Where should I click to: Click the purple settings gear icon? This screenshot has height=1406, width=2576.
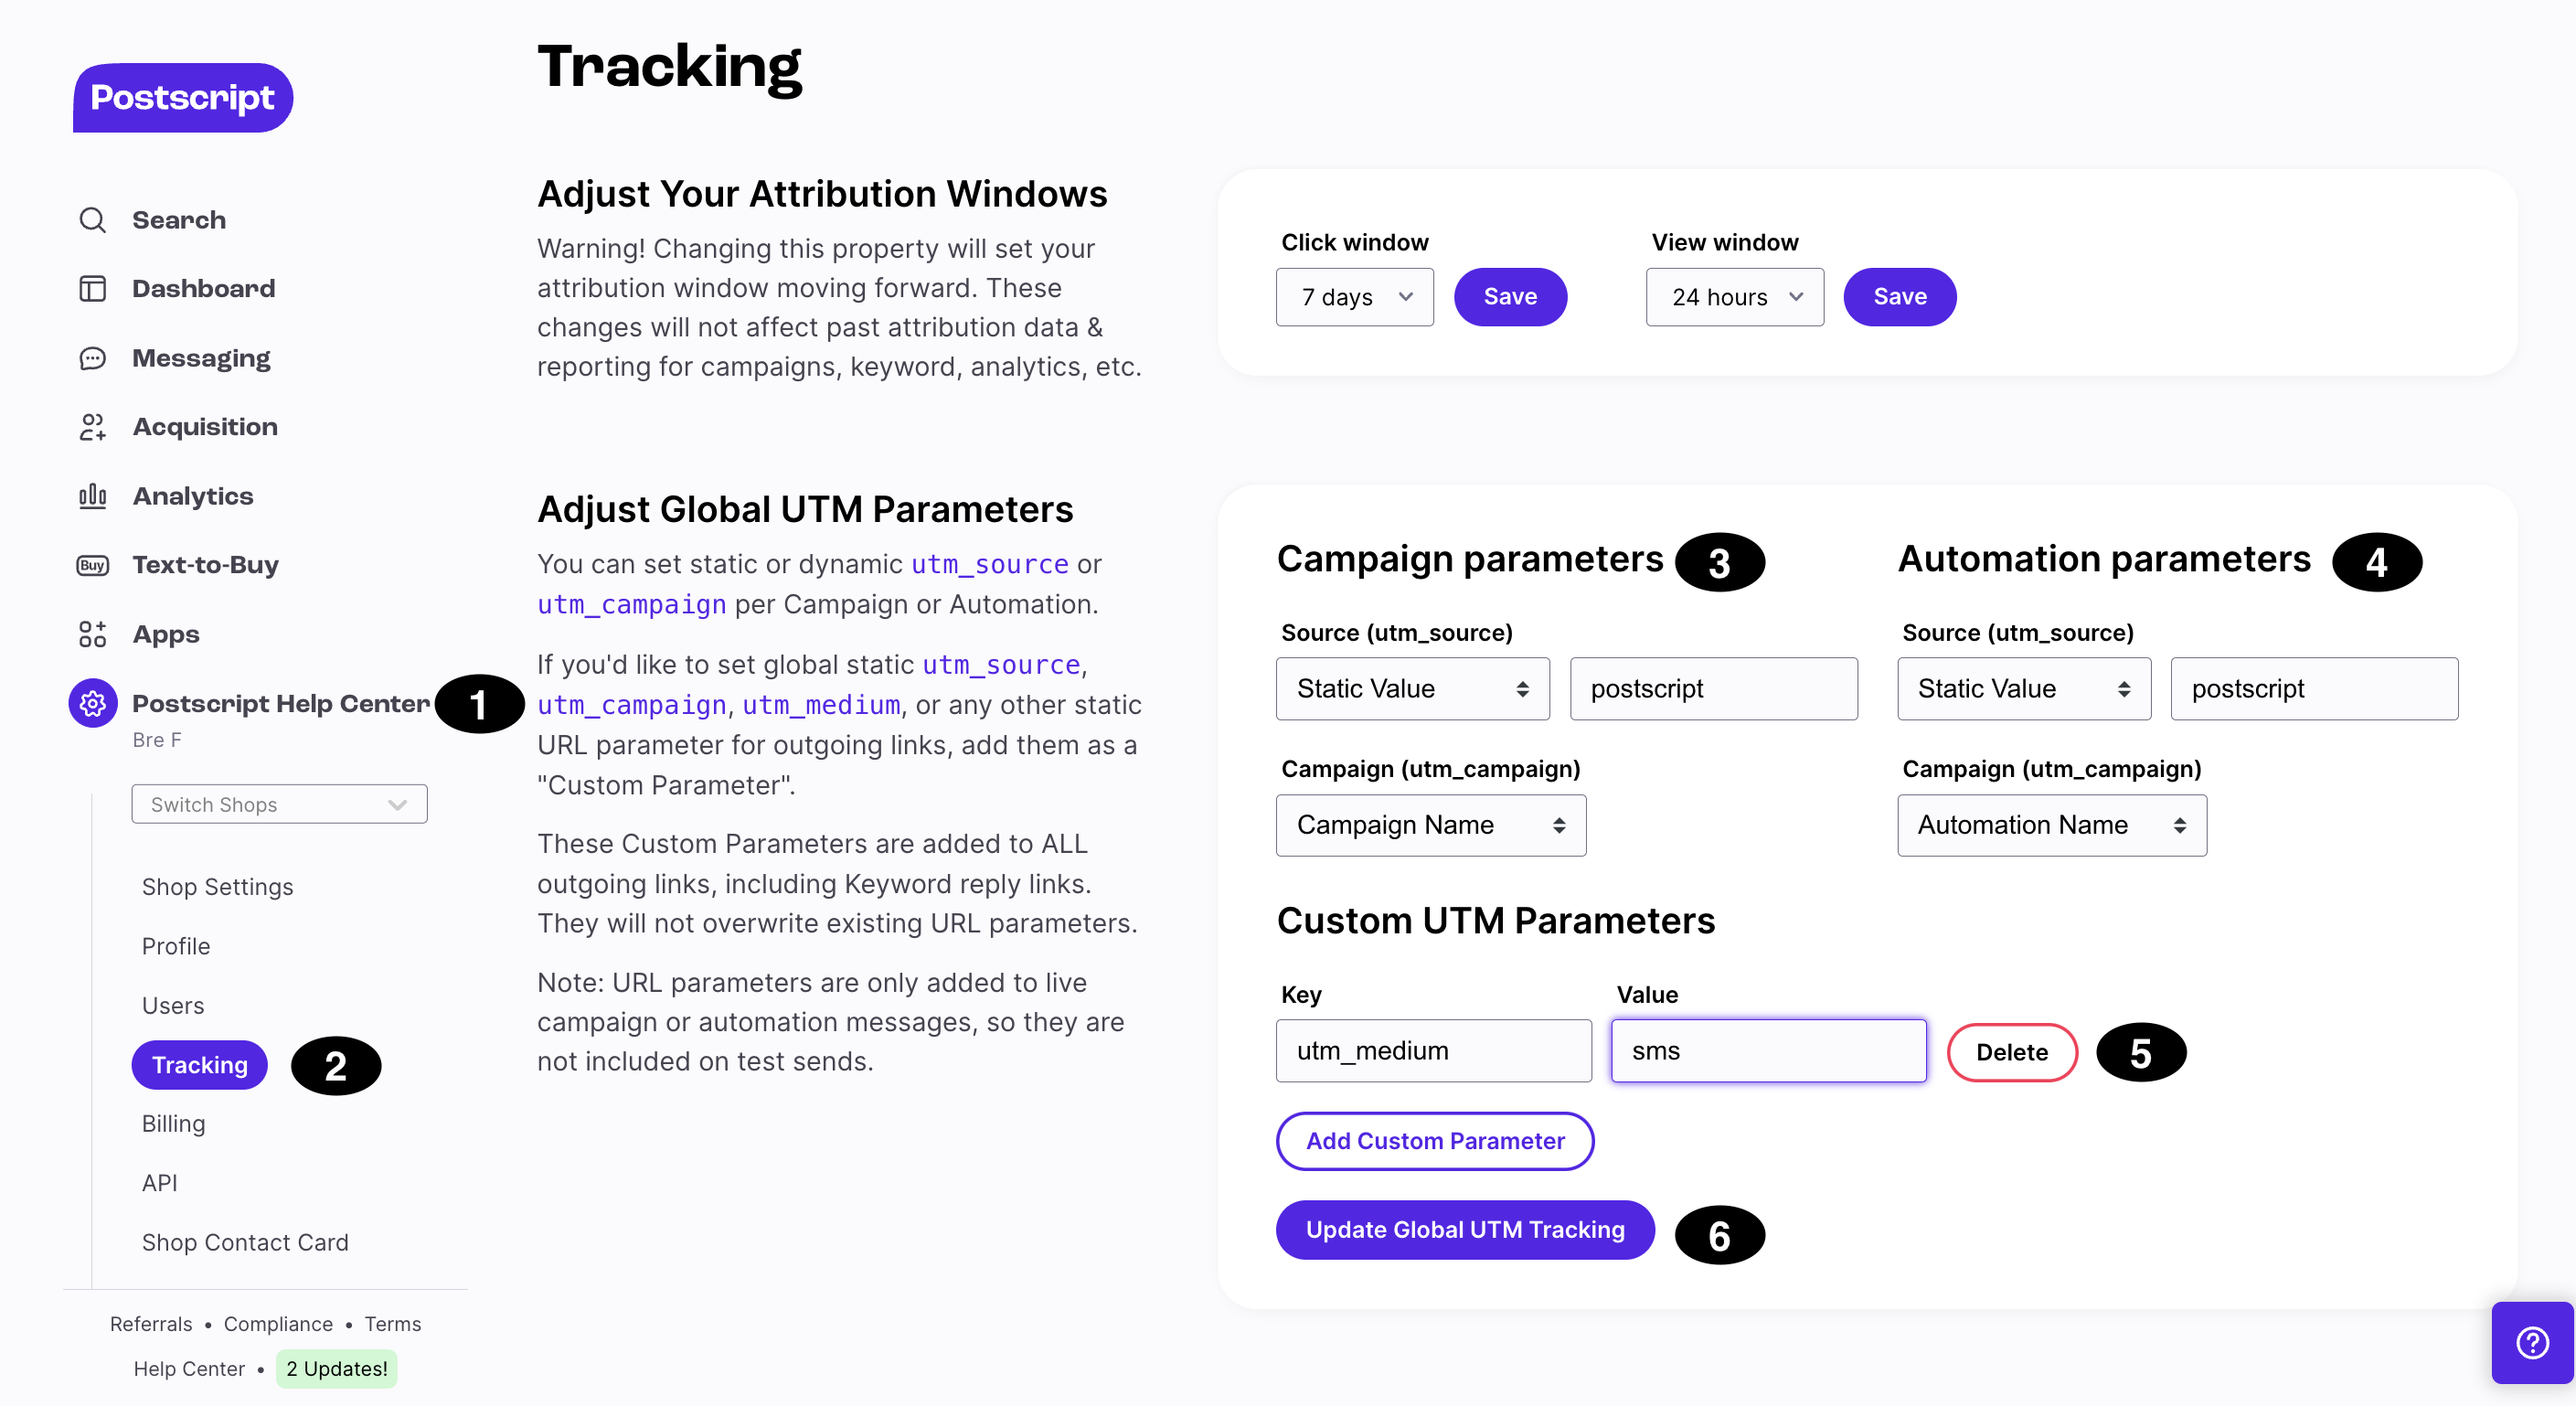point(92,703)
